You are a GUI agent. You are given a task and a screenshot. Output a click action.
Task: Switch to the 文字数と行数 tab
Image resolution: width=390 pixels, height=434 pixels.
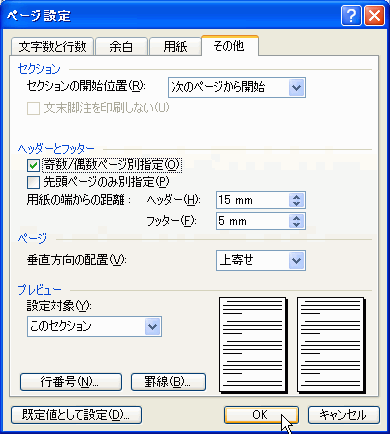pos(53,46)
